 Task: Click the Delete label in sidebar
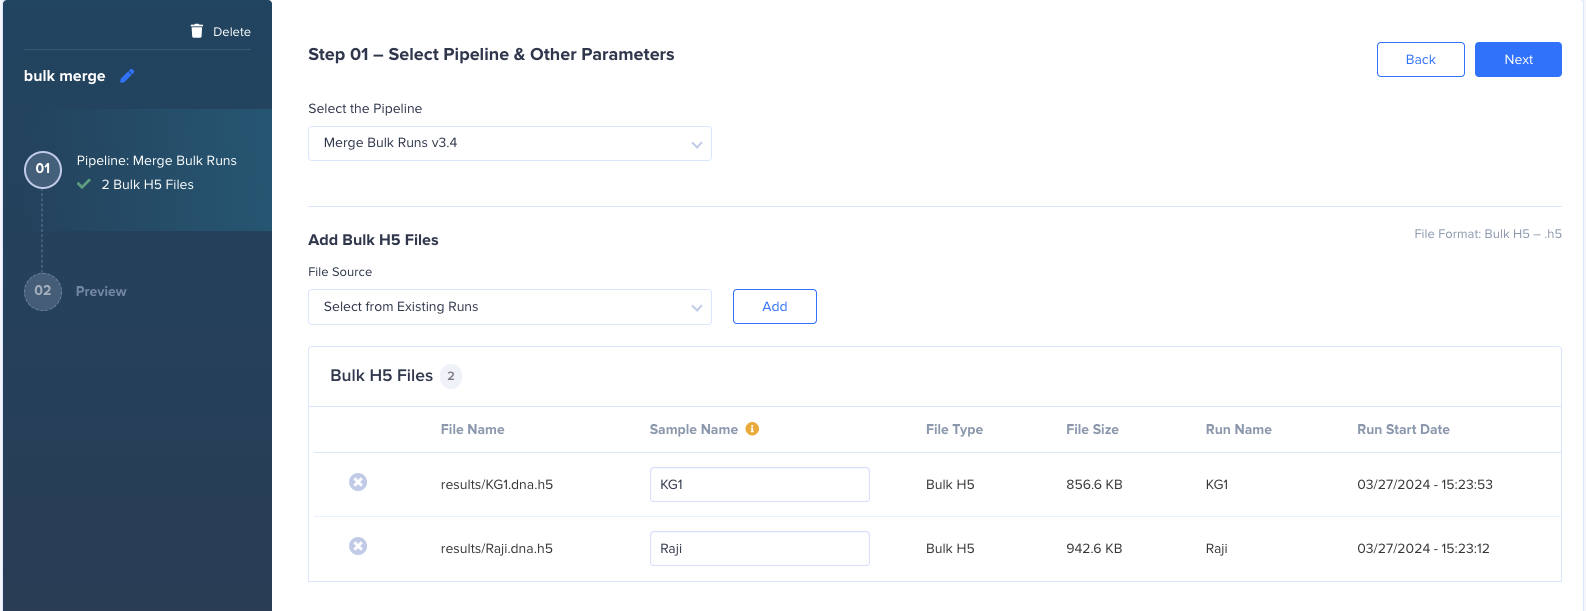[232, 32]
